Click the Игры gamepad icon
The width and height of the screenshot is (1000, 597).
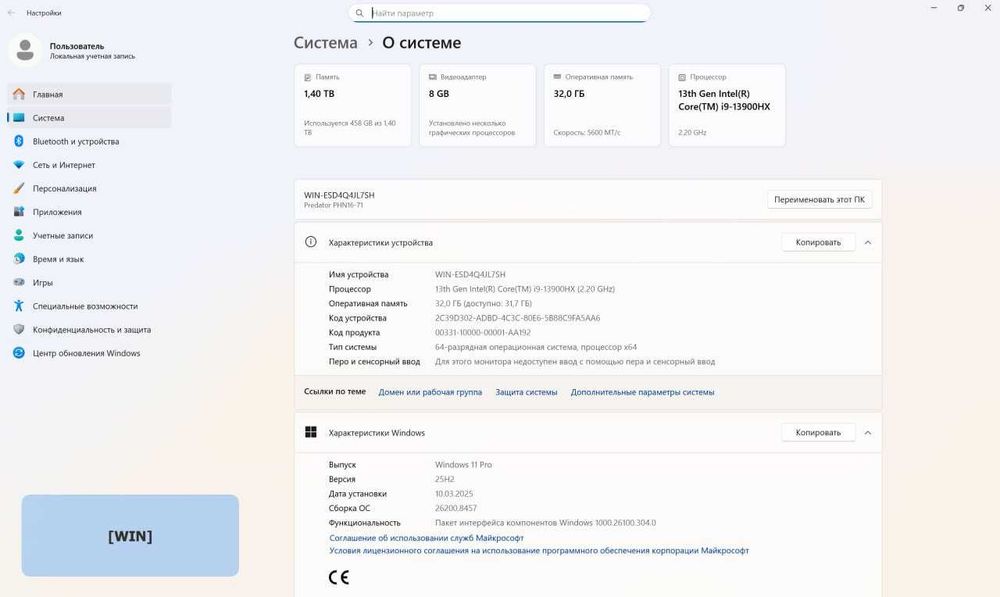tap(18, 283)
